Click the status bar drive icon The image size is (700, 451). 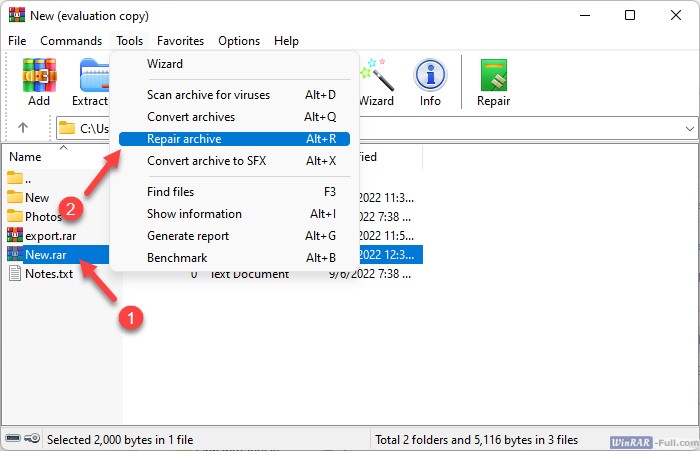[22, 439]
